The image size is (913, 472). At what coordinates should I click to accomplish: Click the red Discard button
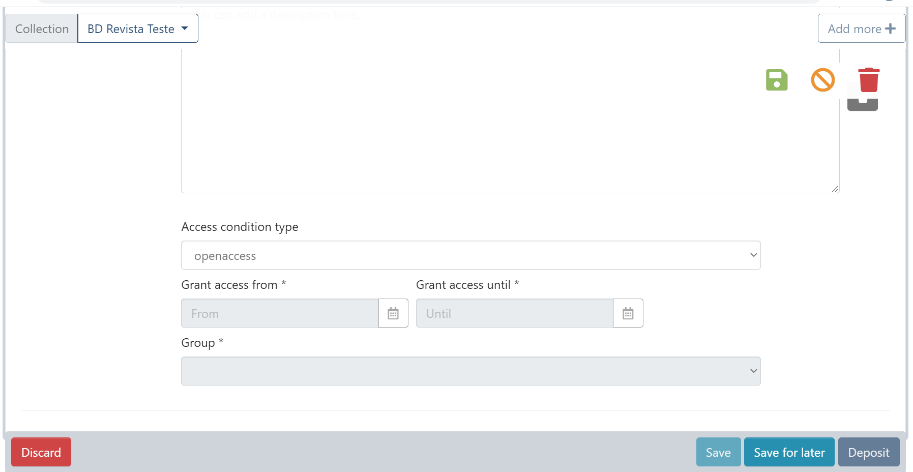pos(41,452)
